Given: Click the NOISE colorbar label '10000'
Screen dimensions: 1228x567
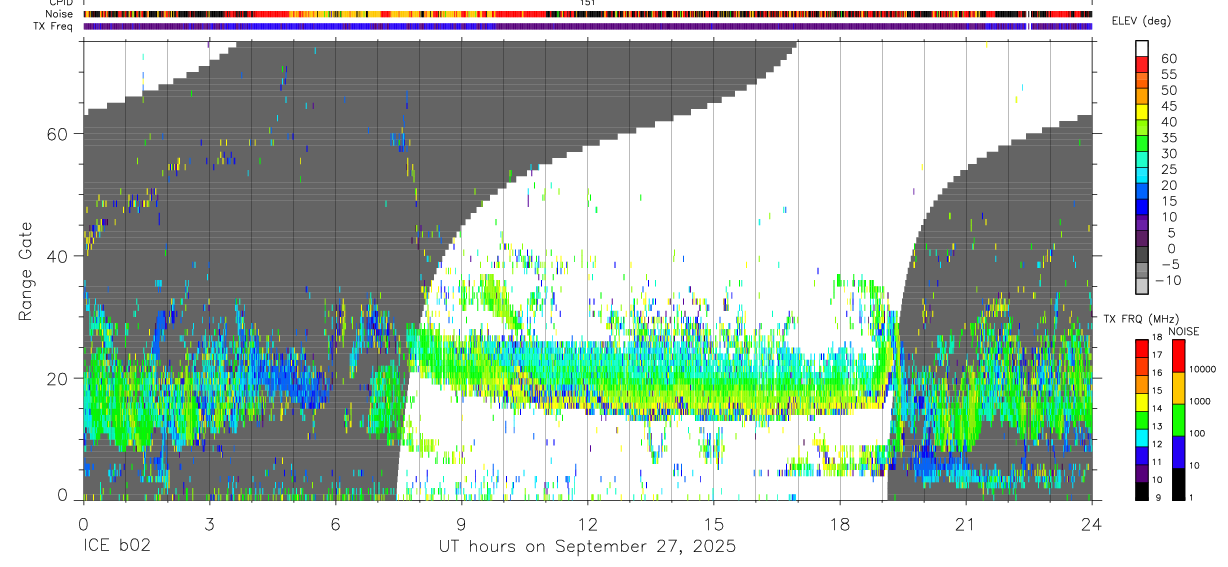Looking at the screenshot, I should point(1205,370).
